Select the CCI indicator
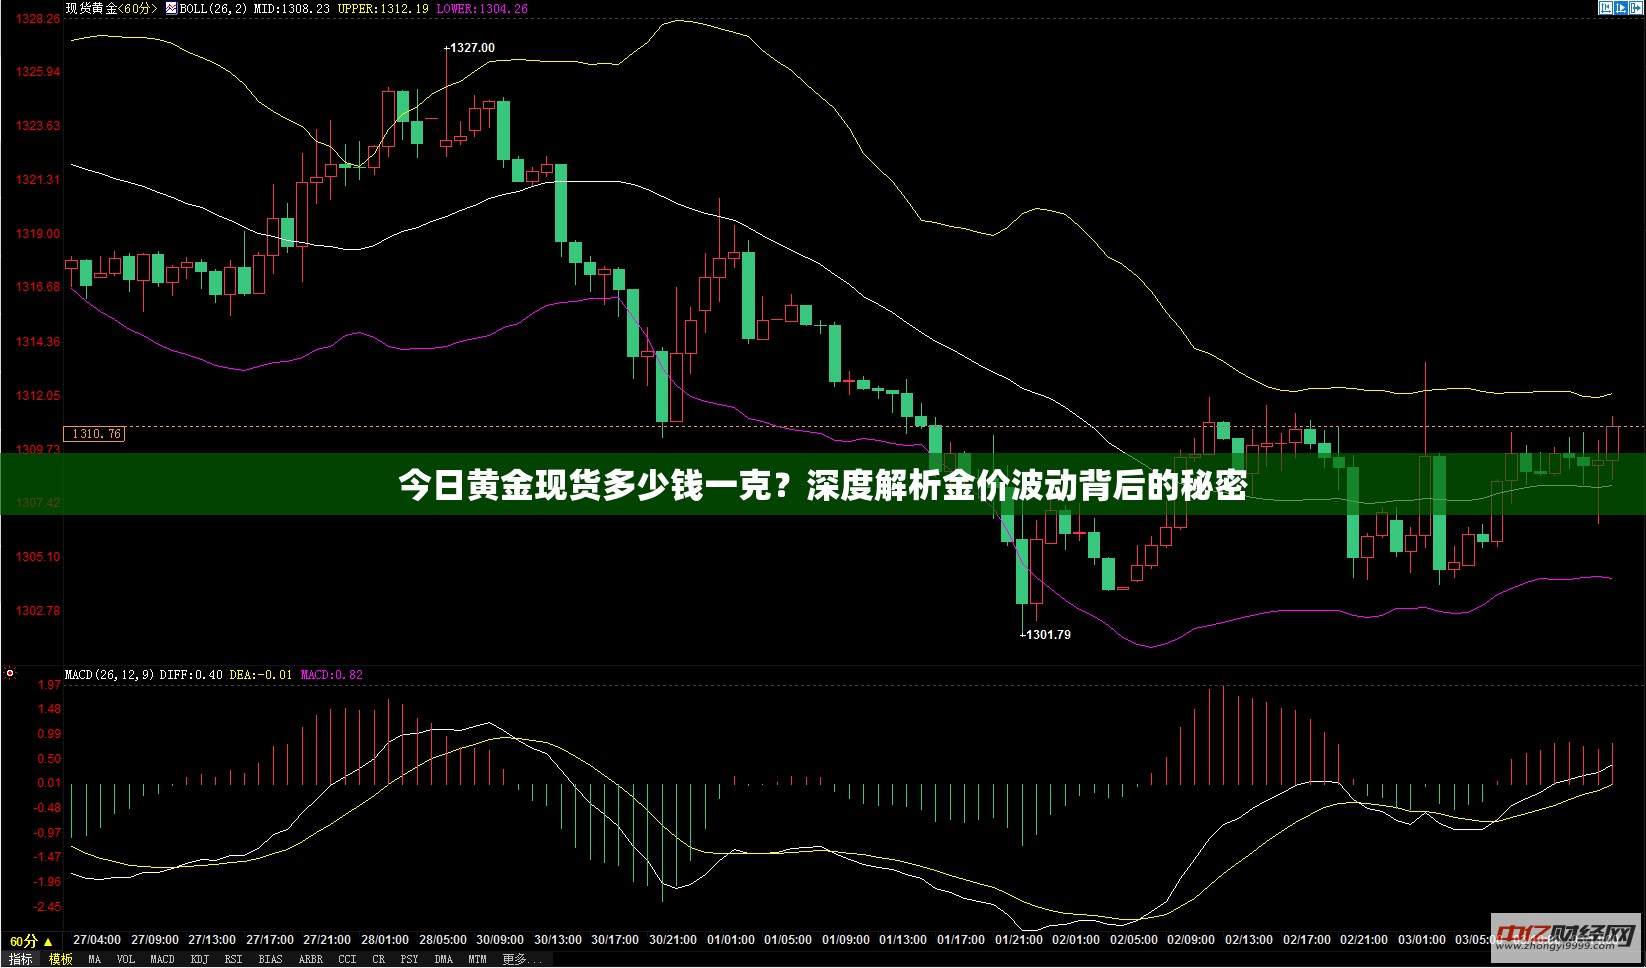 coord(347,959)
